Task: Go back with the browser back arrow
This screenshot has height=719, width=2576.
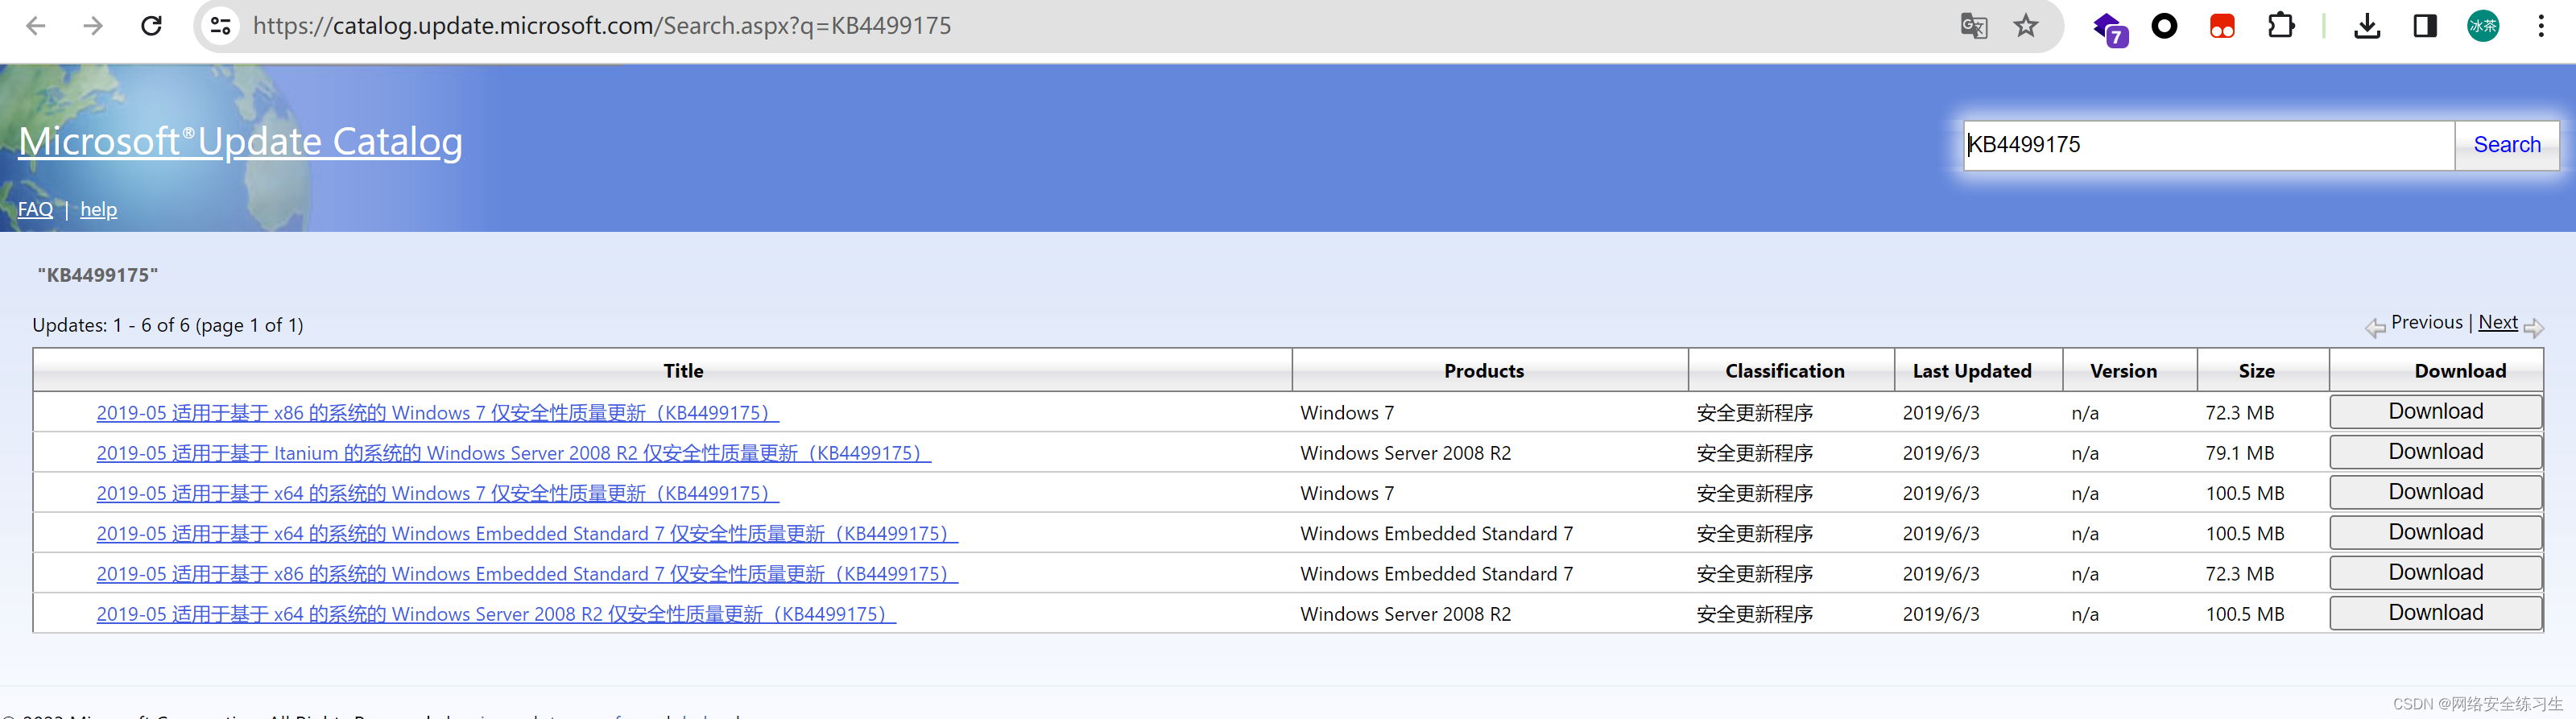Action: (x=36, y=26)
